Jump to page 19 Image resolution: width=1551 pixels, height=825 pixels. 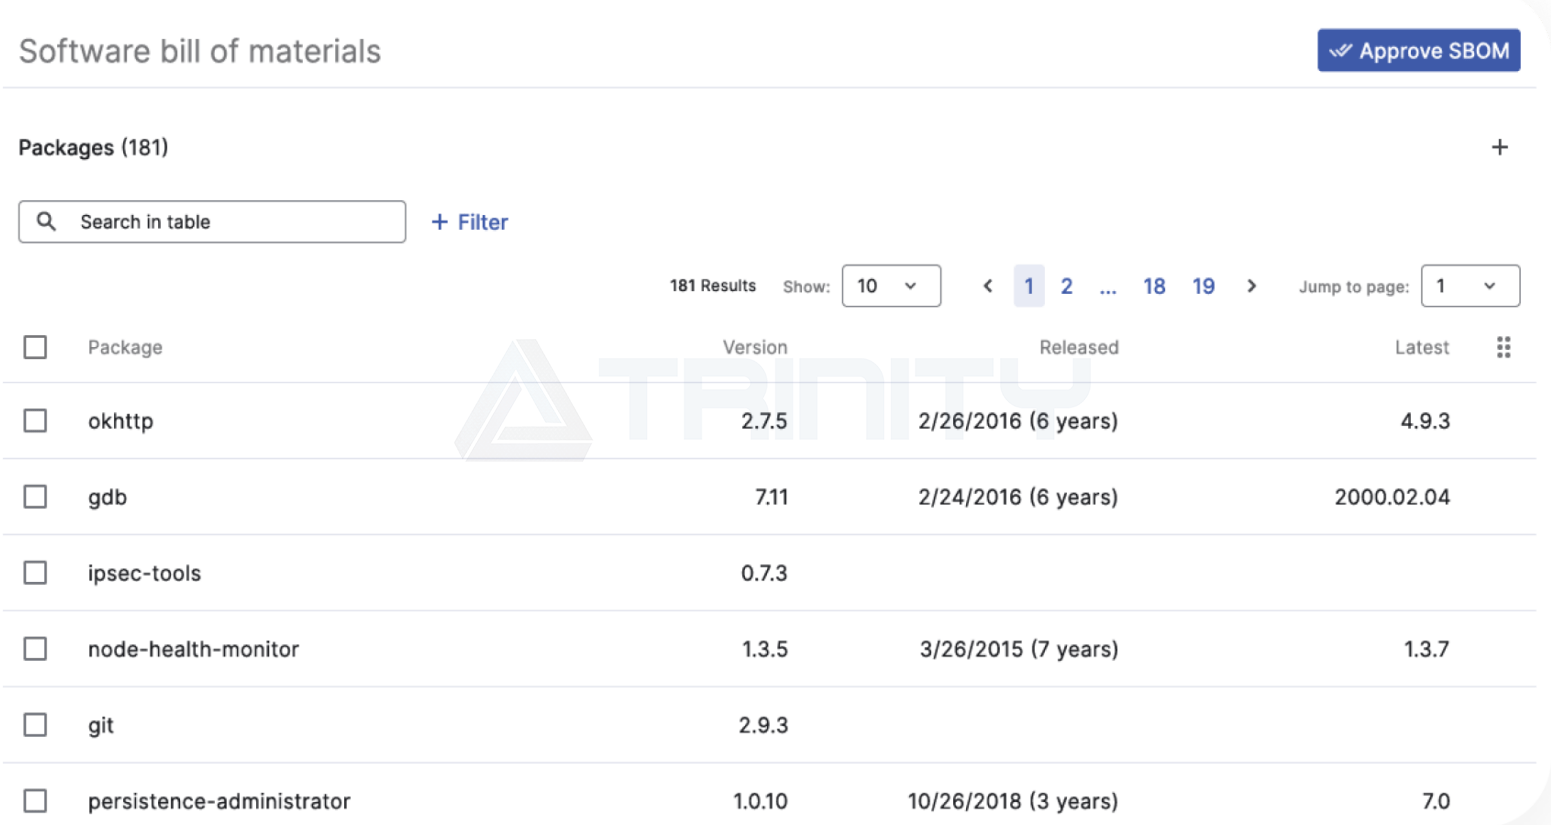(x=1203, y=286)
